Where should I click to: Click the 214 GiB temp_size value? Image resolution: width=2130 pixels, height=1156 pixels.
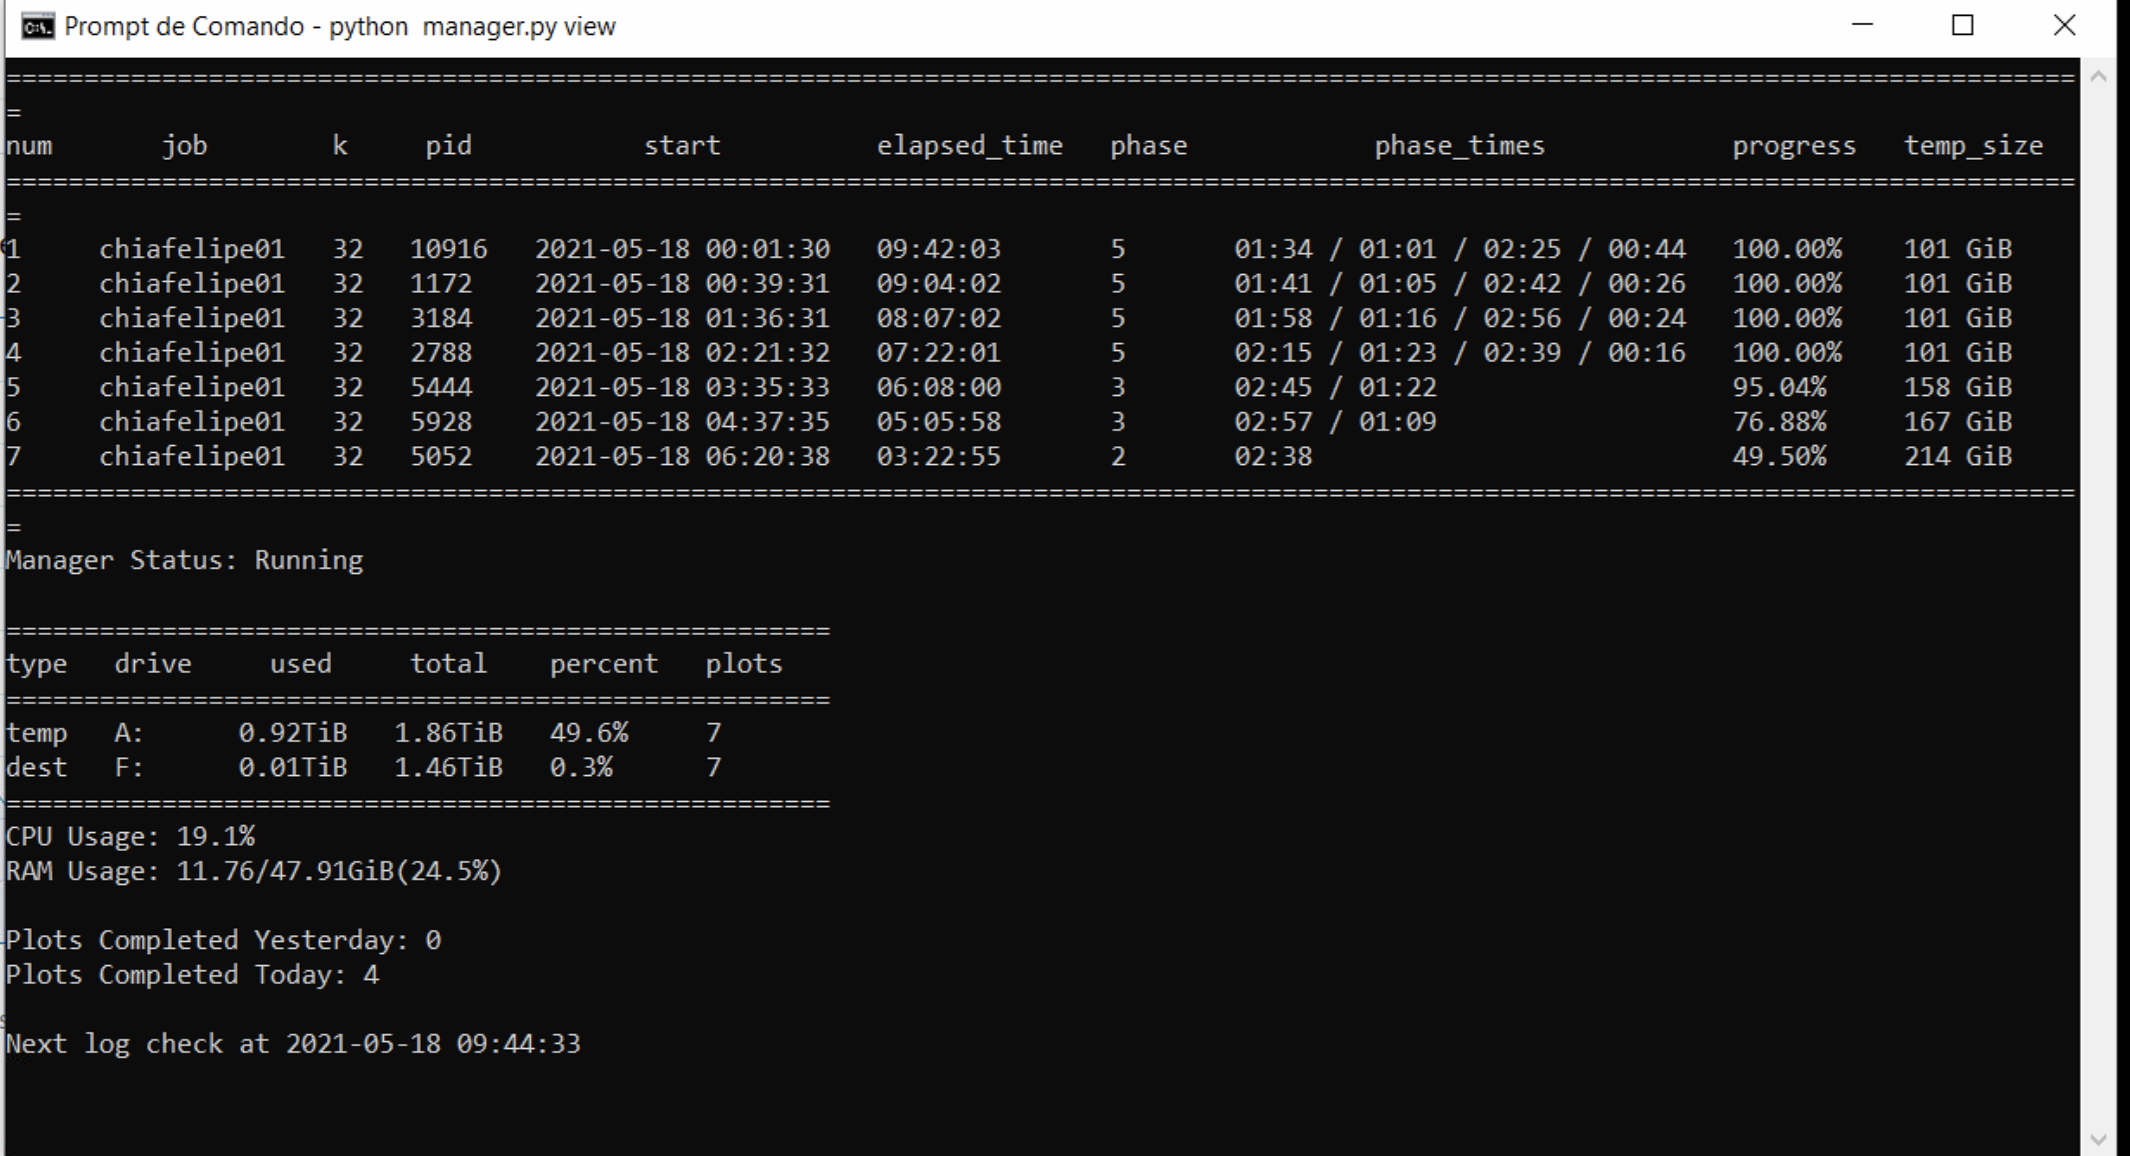[x=1961, y=456]
